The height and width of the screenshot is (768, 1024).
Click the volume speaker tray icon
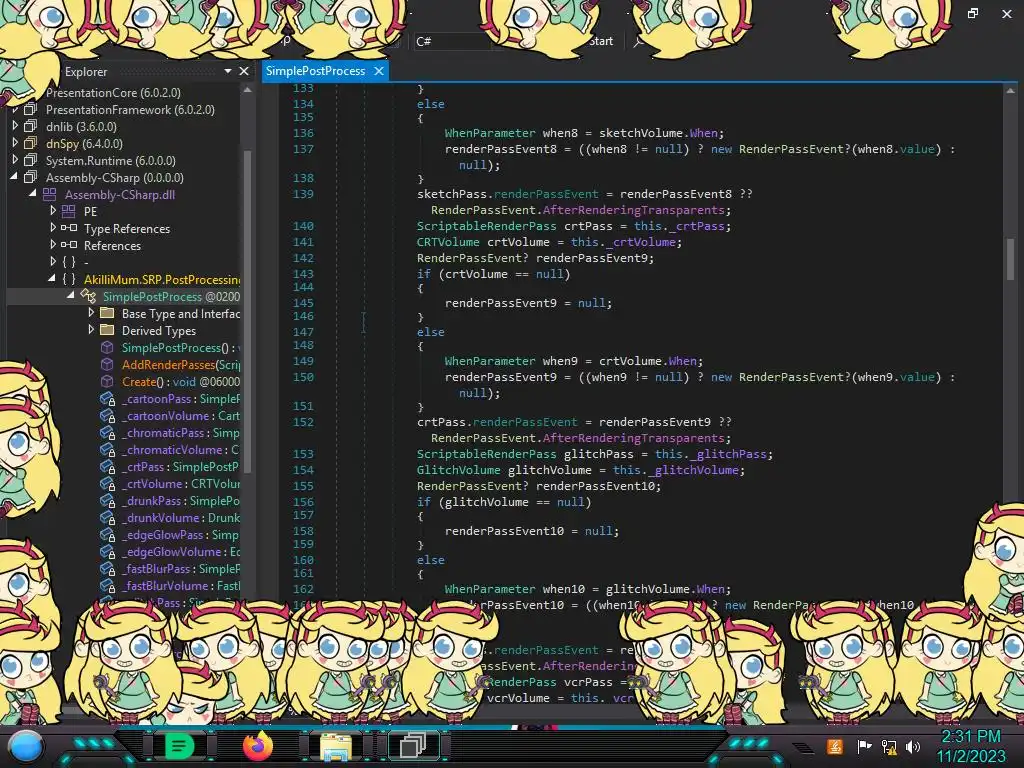point(913,746)
